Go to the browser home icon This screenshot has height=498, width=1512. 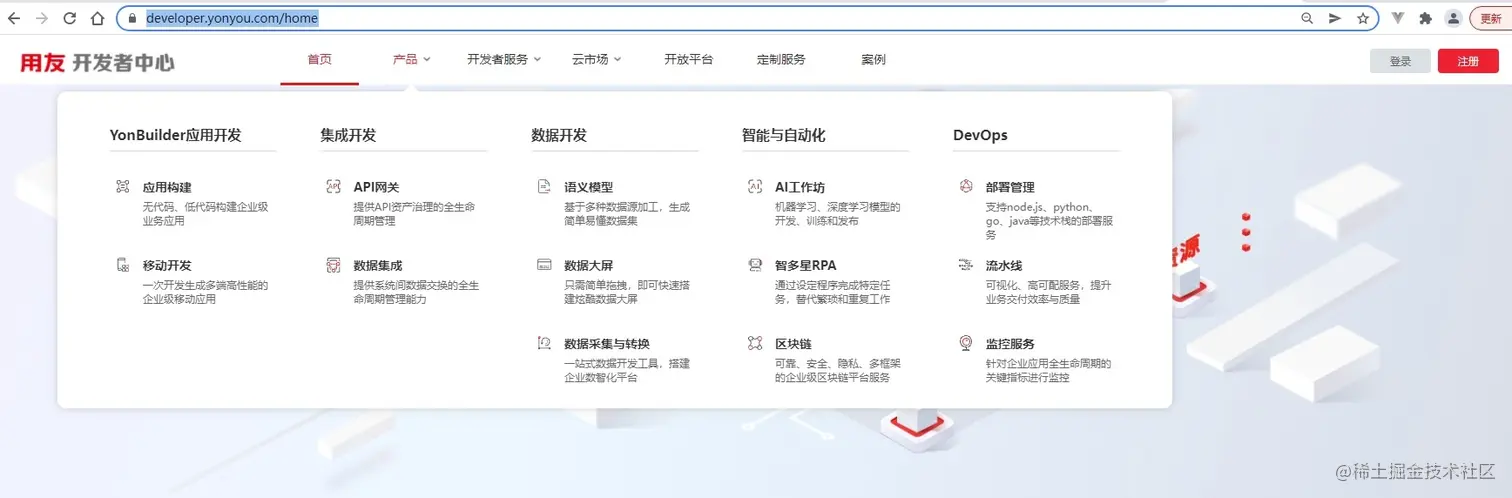97,18
